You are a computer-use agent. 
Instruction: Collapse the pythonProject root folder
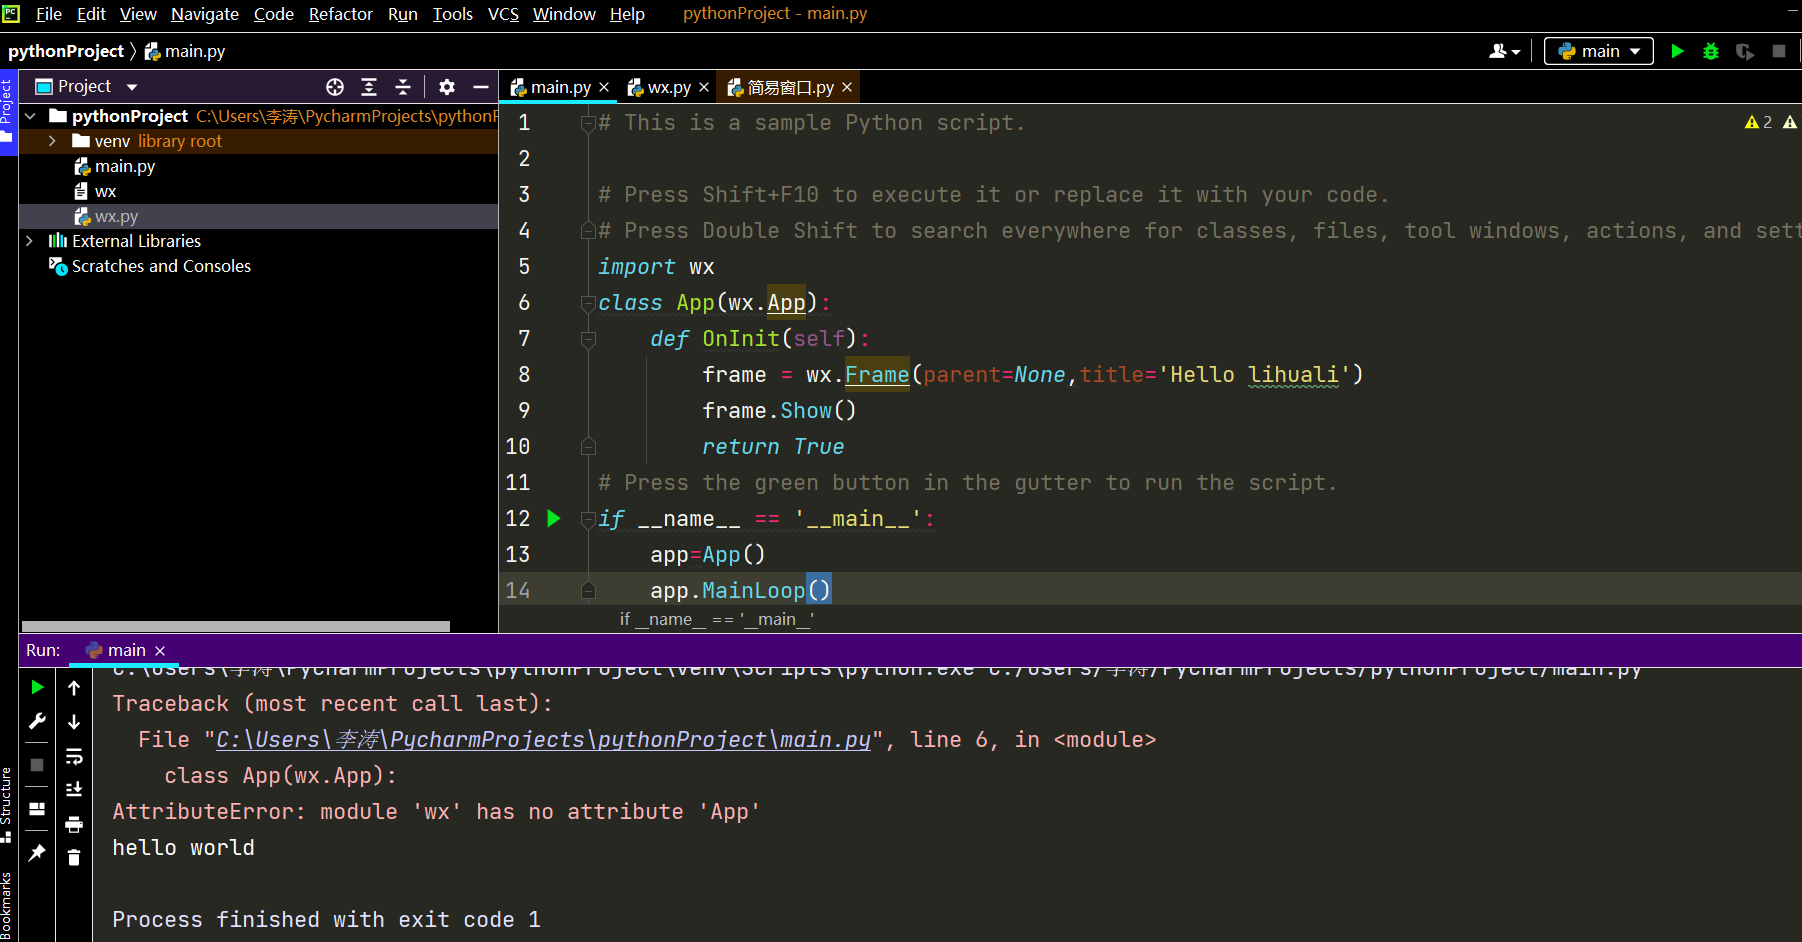coord(31,116)
